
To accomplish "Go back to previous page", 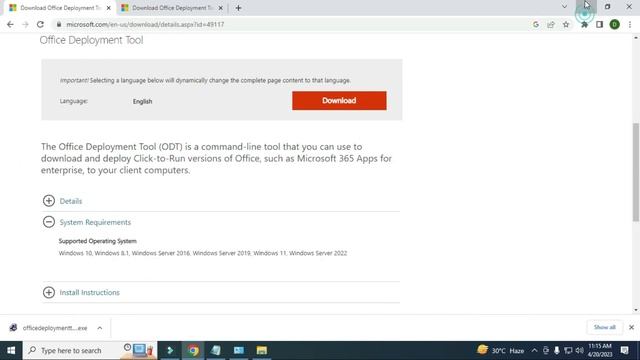I will [x=10, y=24].
